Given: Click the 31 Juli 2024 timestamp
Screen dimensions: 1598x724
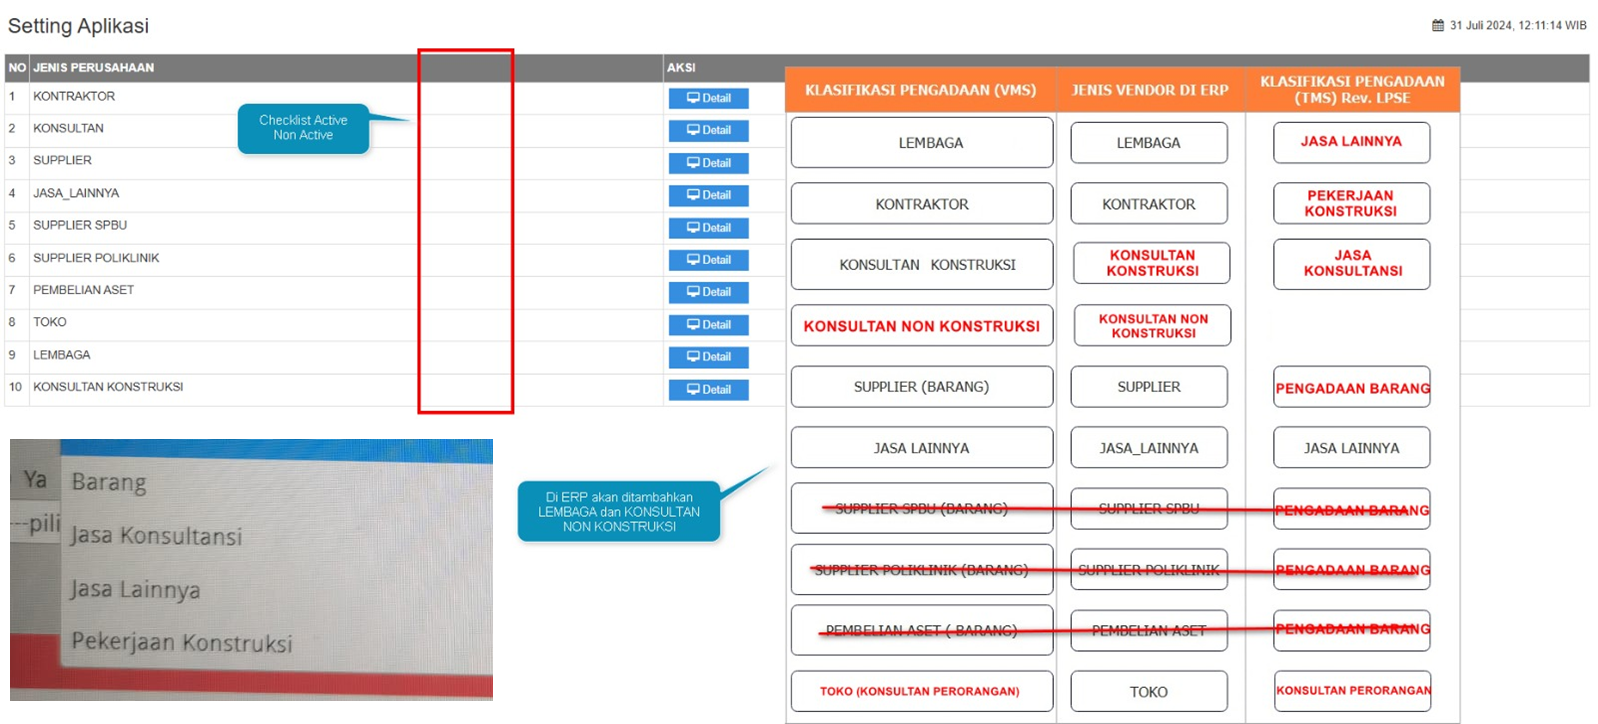Looking at the screenshot, I should [1518, 26].
